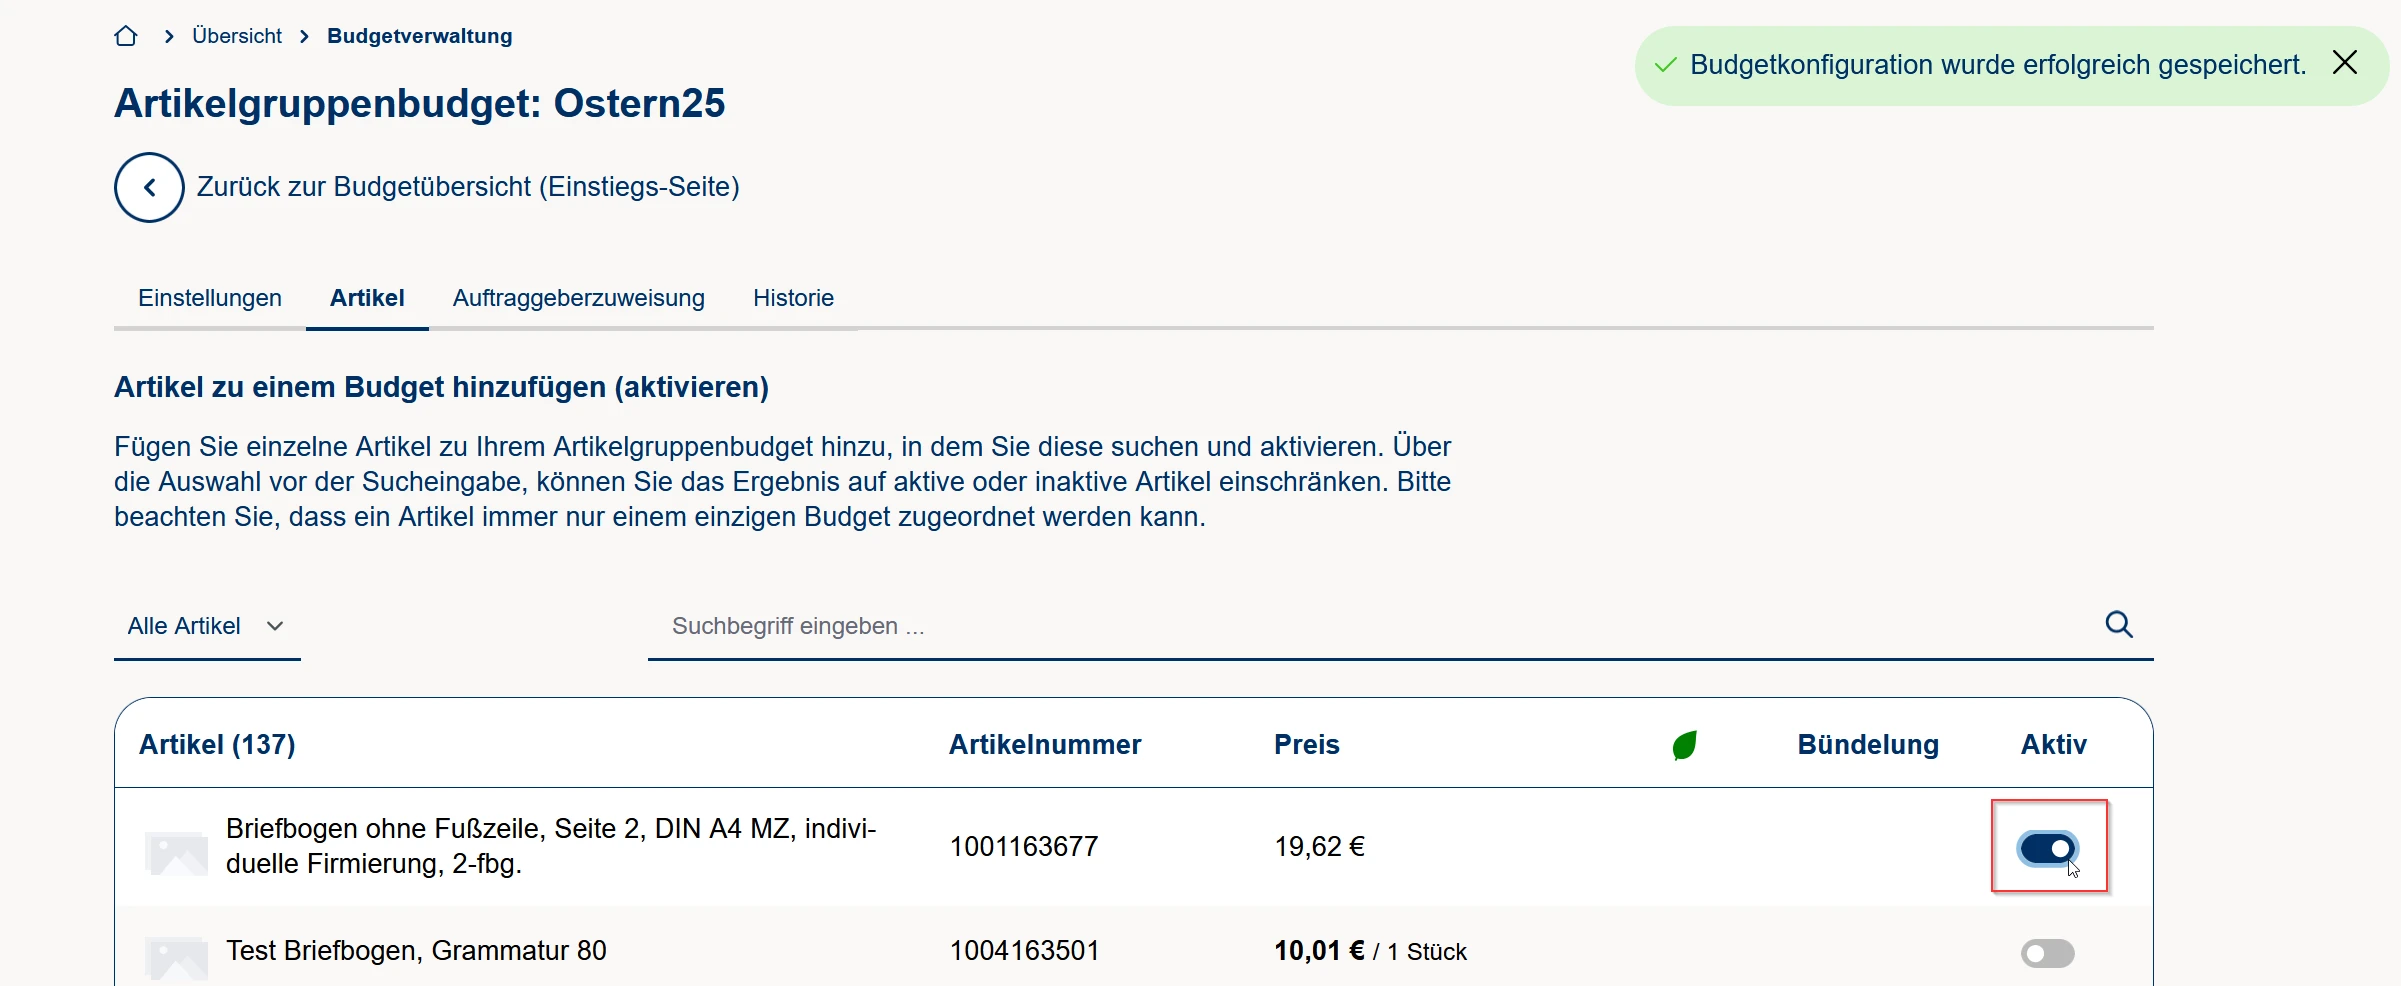This screenshot has height=986, width=2401.
Task: Click the Briefbogen ohne Fußzeile image placeholder
Action: [x=177, y=853]
